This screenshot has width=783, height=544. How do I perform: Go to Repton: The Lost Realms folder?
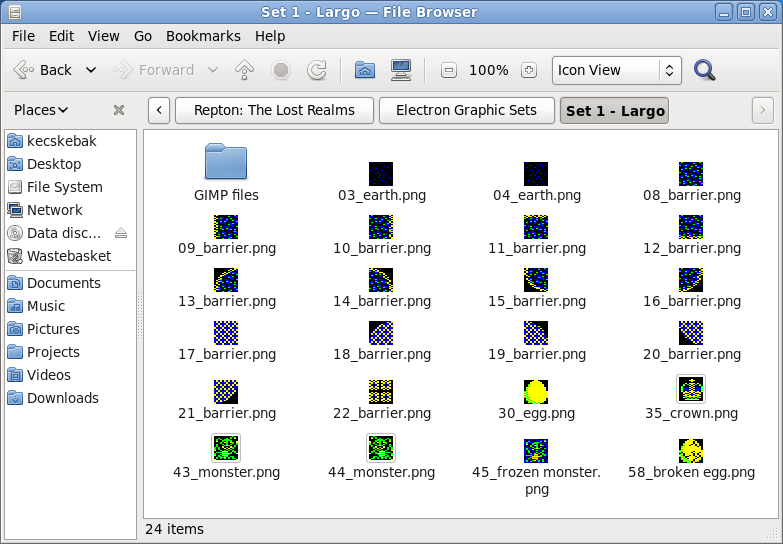pyautogui.click(x=274, y=110)
